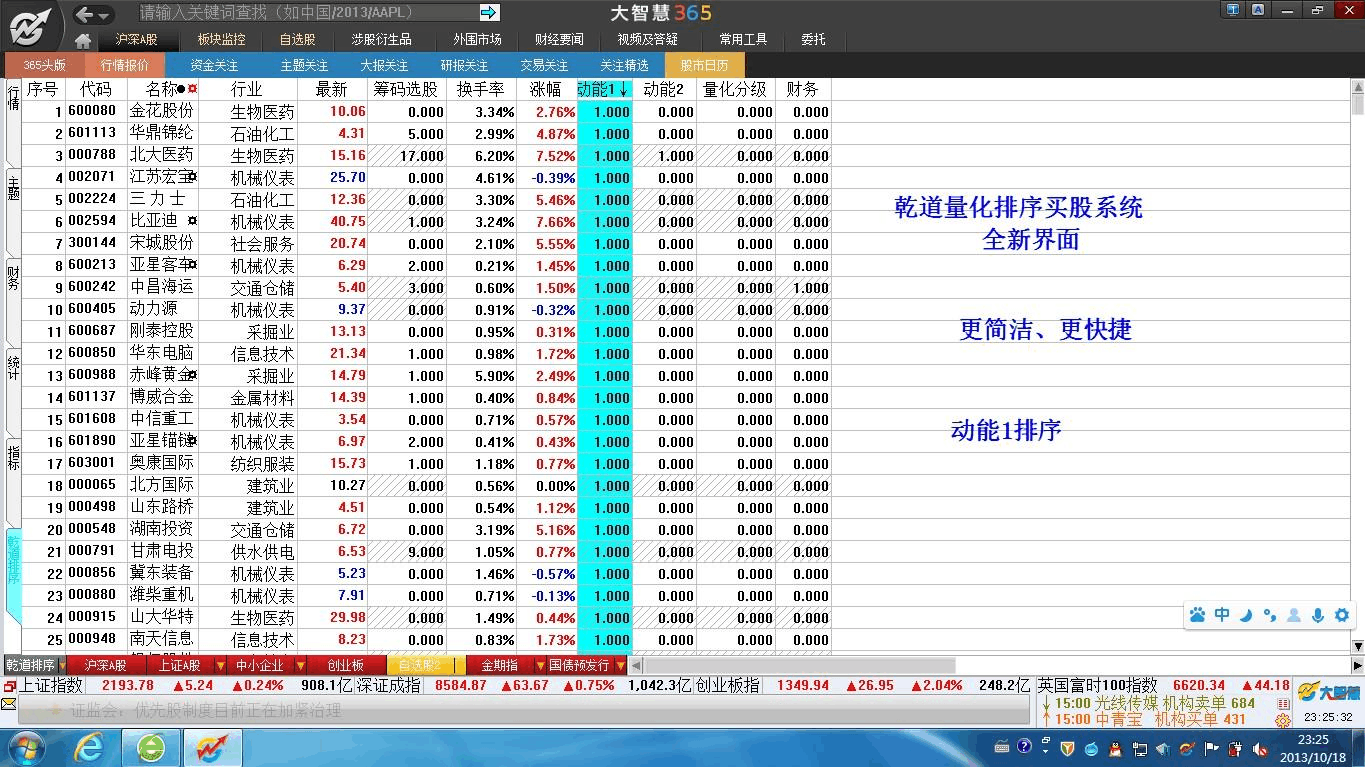Toggle the 中 Chinese/English input mode
The image size is (1365, 767).
(1222, 615)
